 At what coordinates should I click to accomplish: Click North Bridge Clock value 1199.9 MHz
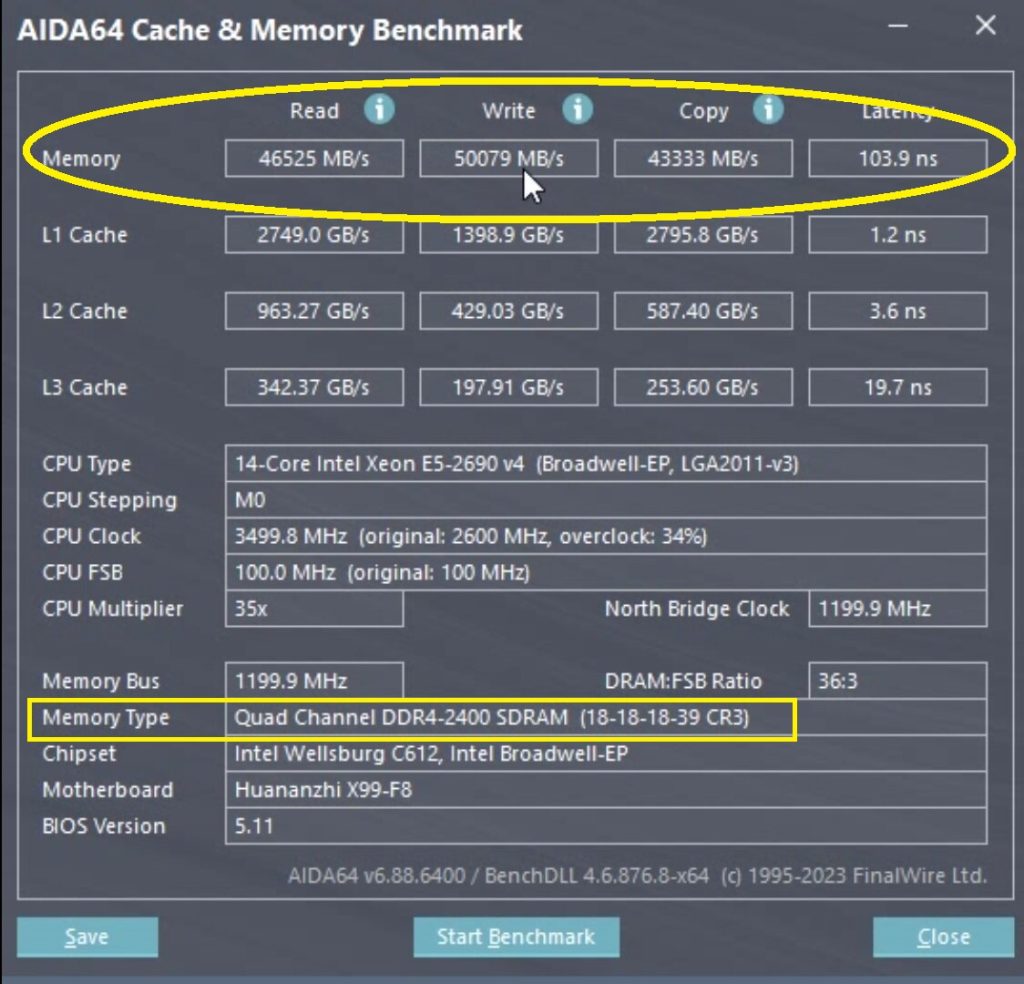898,609
